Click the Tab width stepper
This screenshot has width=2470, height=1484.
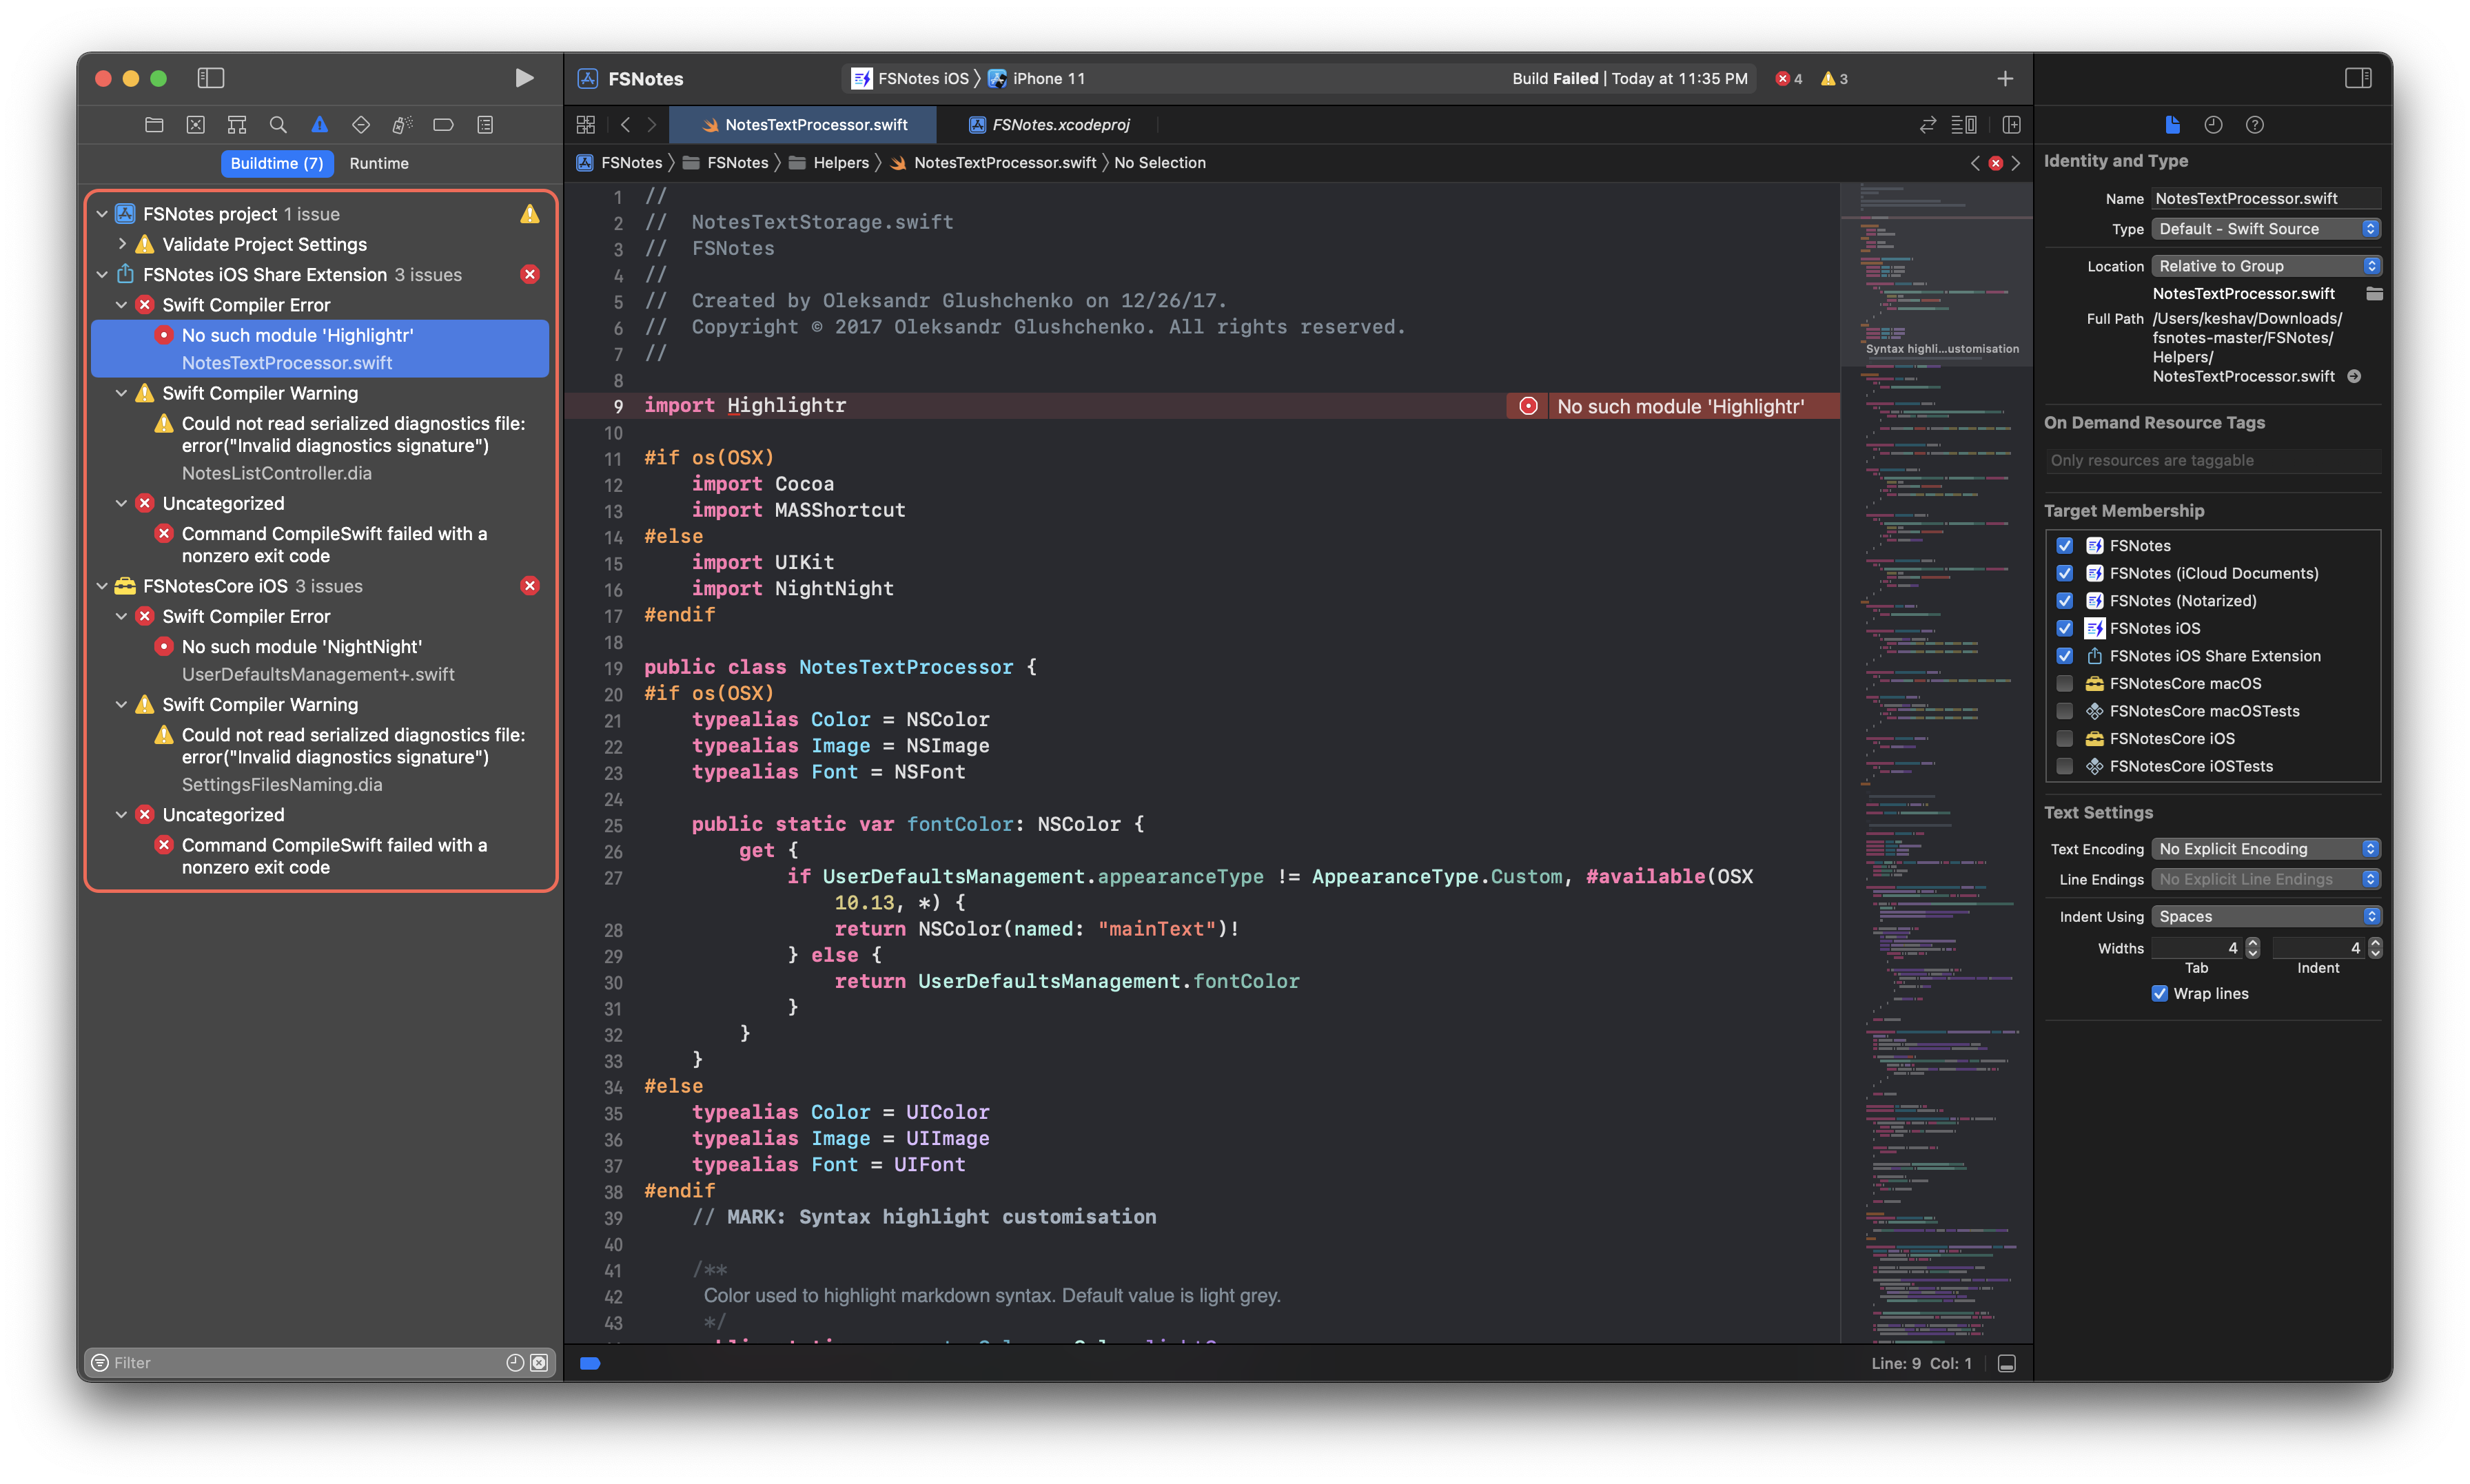pos(2252,947)
